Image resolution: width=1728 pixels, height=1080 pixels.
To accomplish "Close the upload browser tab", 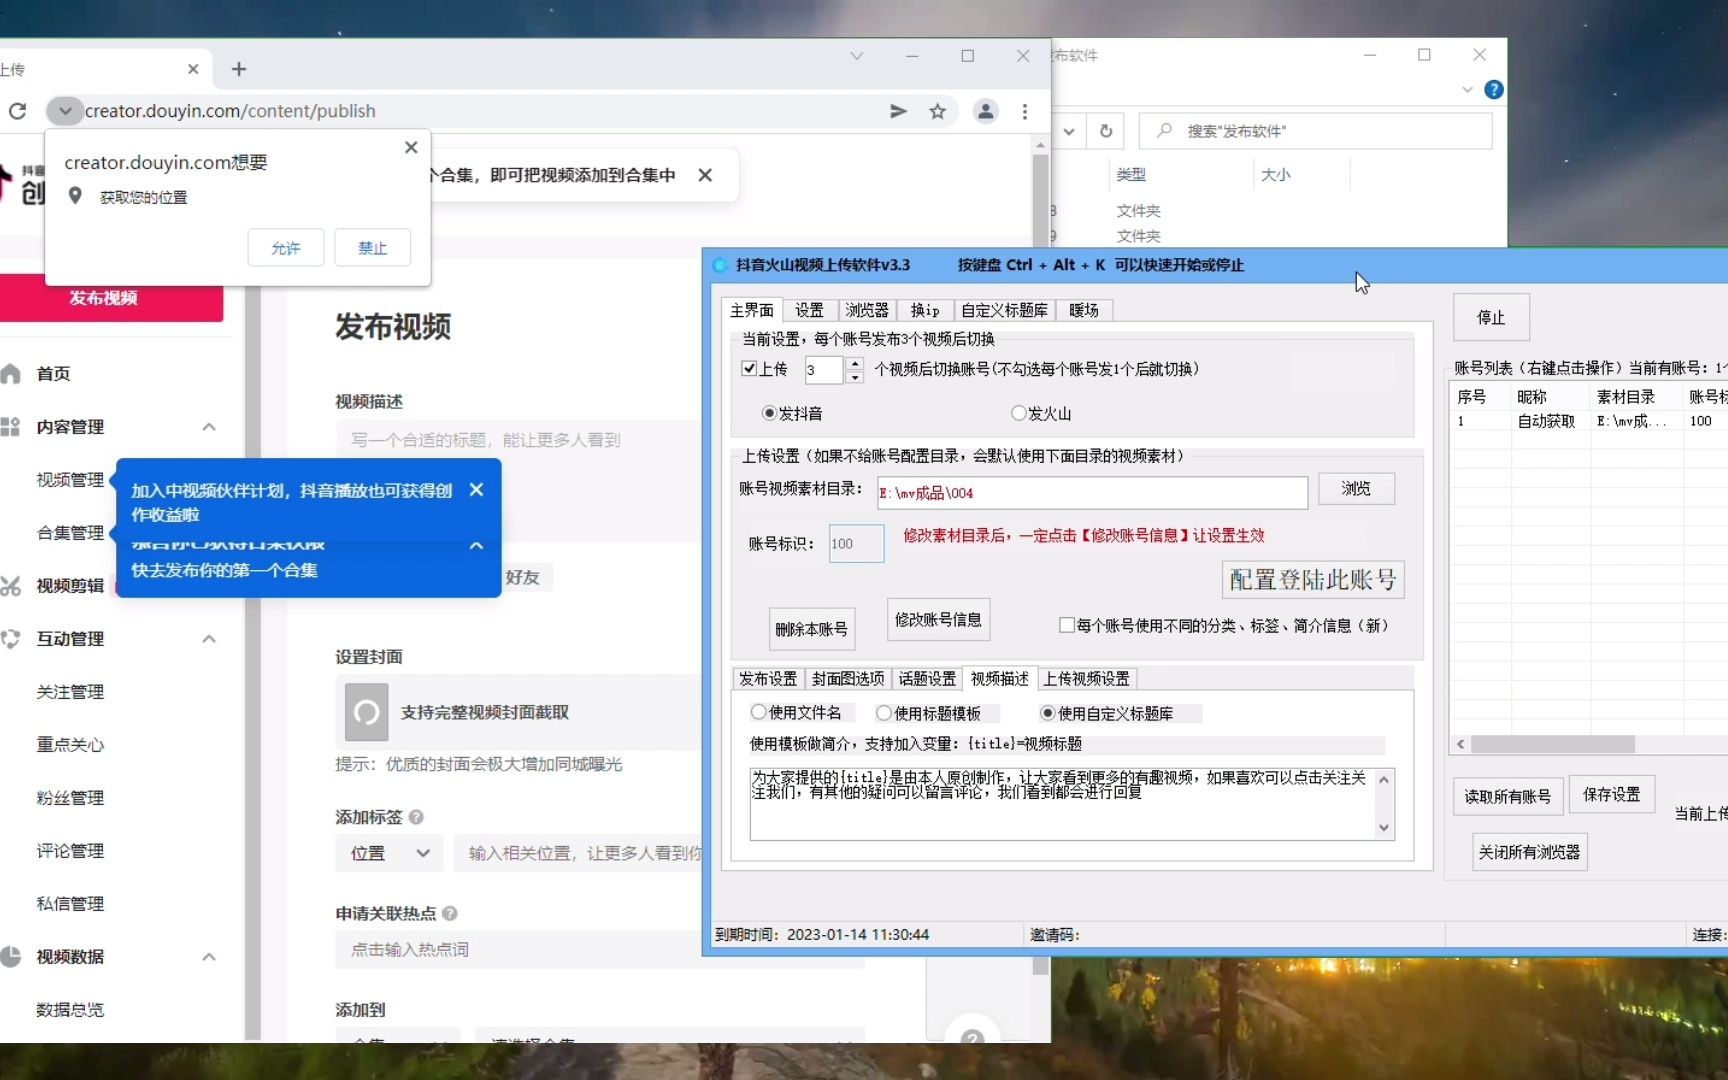I will 193,69.
